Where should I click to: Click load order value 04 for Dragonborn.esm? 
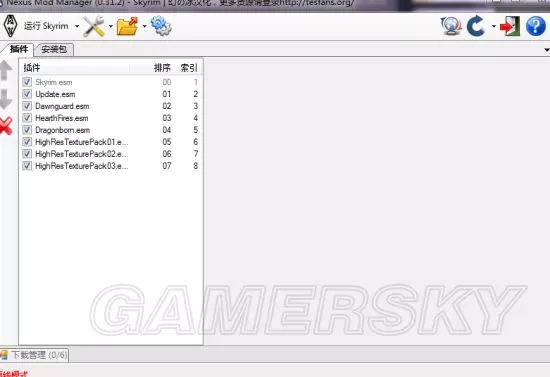point(167,130)
